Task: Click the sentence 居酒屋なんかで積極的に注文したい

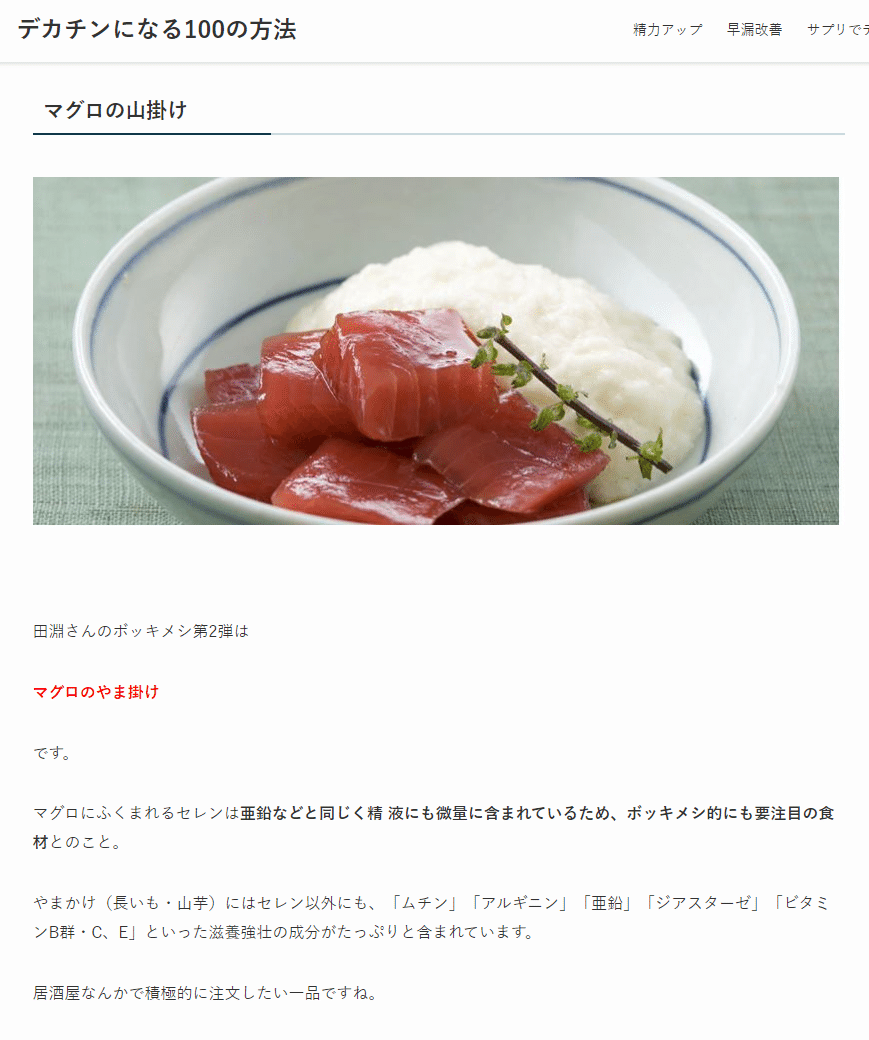Action: pos(168,993)
